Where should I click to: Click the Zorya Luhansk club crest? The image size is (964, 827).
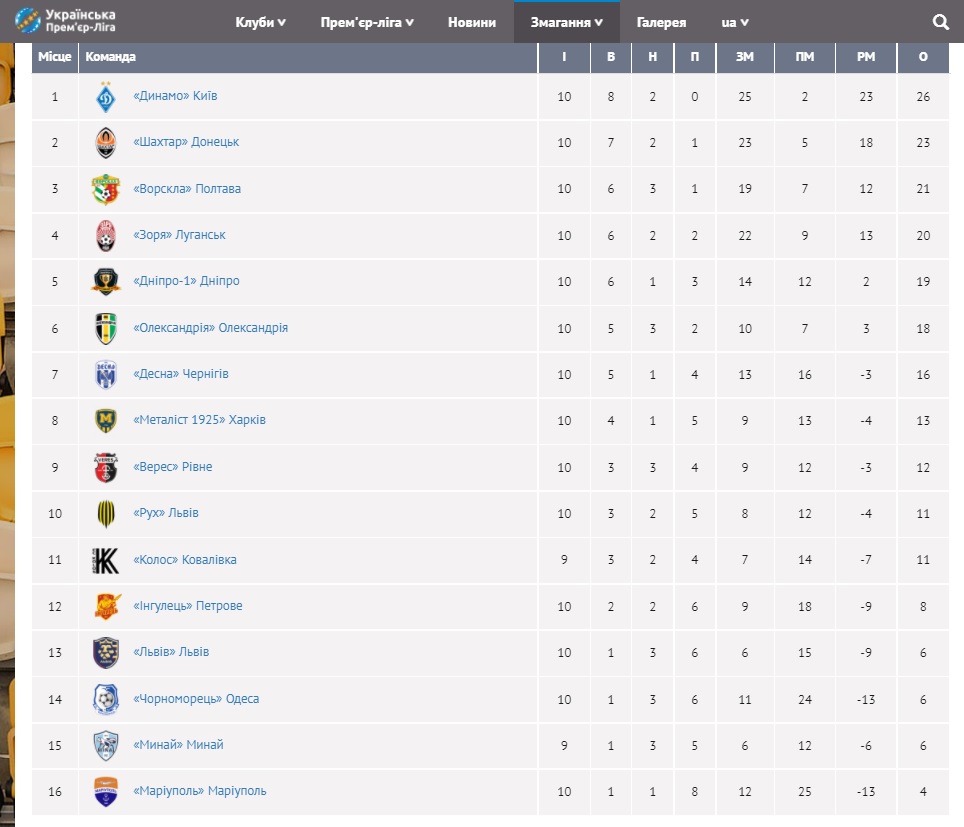(105, 236)
